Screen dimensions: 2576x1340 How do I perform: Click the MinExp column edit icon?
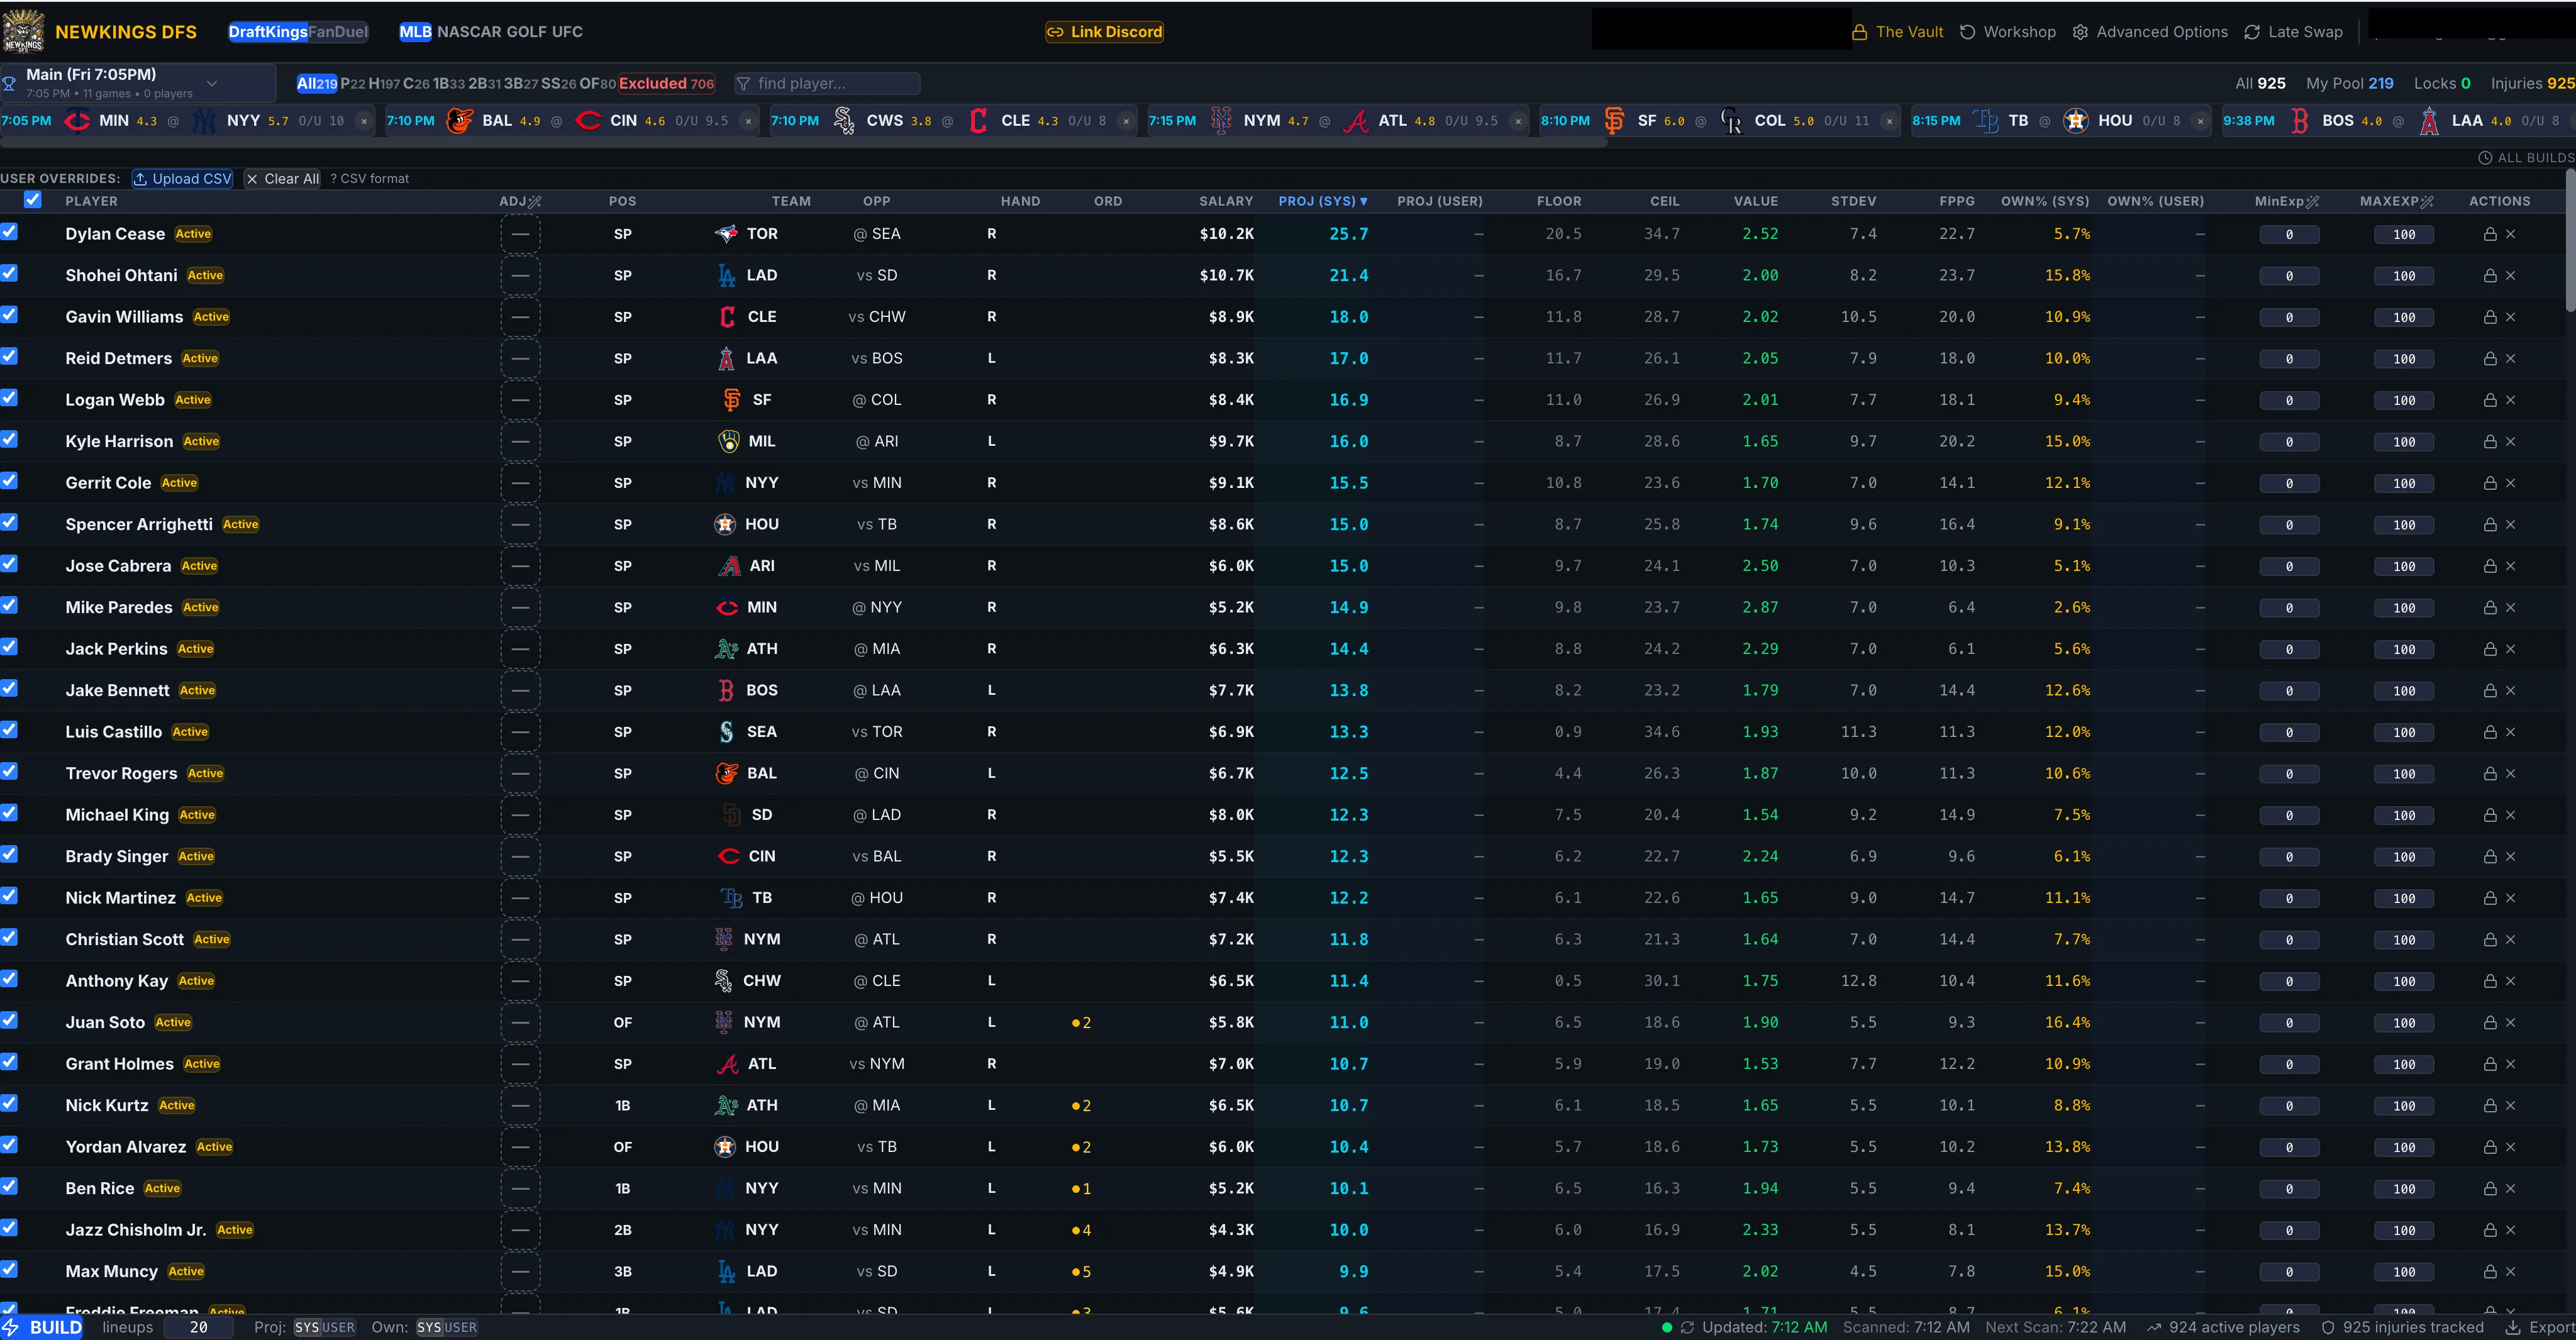pos(2312,202)
